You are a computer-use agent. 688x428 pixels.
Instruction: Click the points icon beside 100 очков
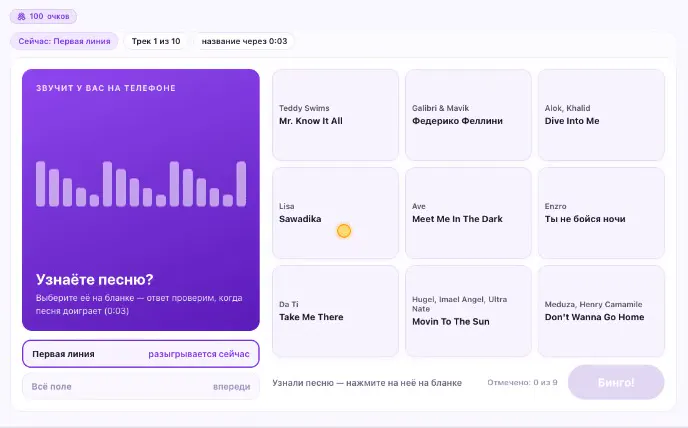[x=21, y=17]
